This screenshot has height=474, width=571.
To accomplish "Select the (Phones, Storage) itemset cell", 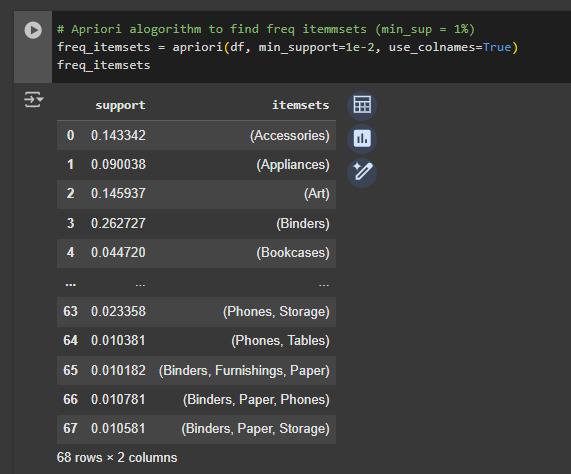I will click(x=276, y=312).
